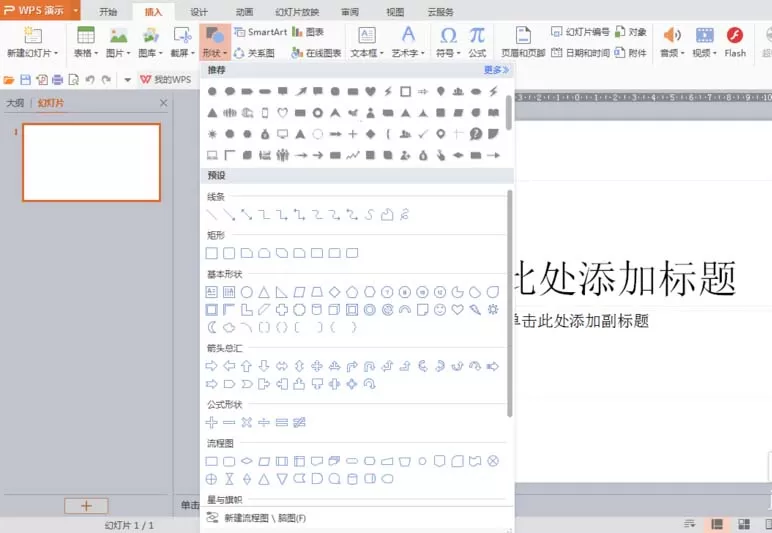Viewport: 772px width, 533px height.
Task: Pick the up arrow in 箭头总汇
Action: [x=247, y=366]
